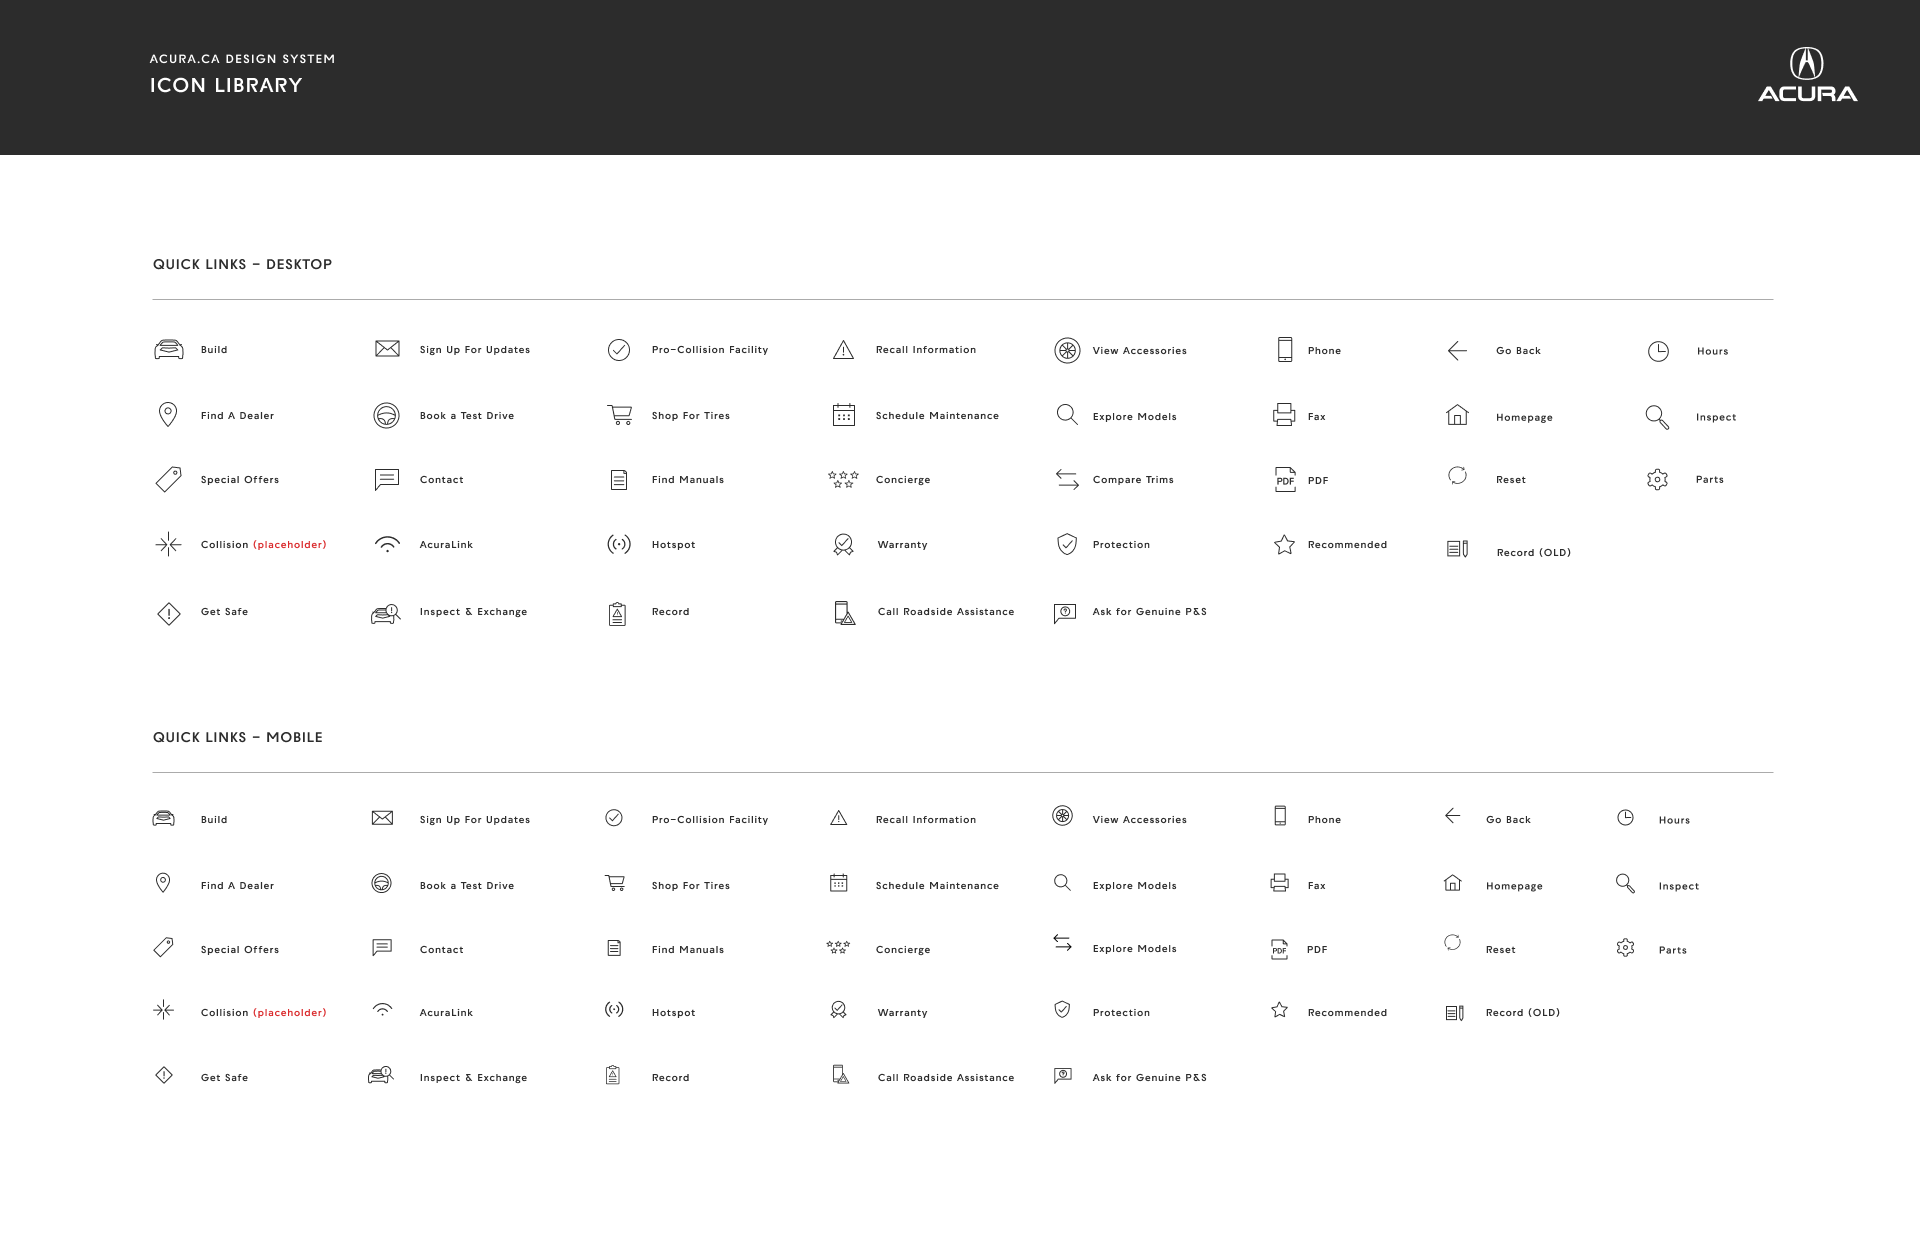
Task: Select the mobile Protection shield icon
Action: (1062, 1010)
